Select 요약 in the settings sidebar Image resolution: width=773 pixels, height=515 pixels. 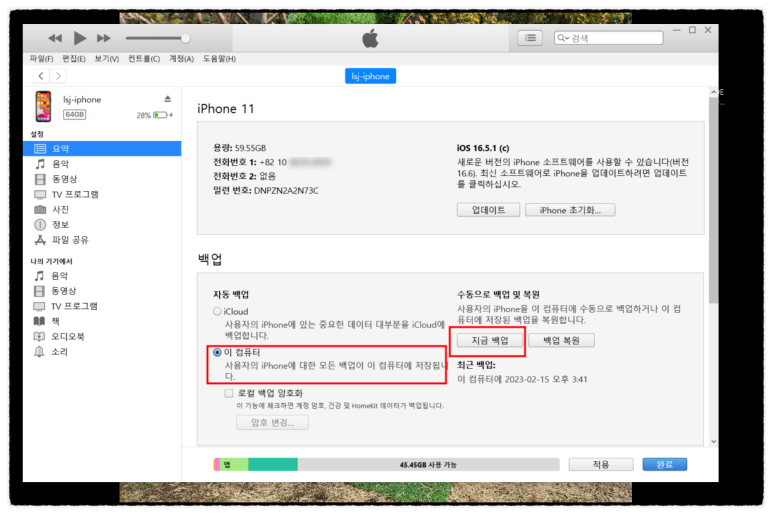coord(102,148)
